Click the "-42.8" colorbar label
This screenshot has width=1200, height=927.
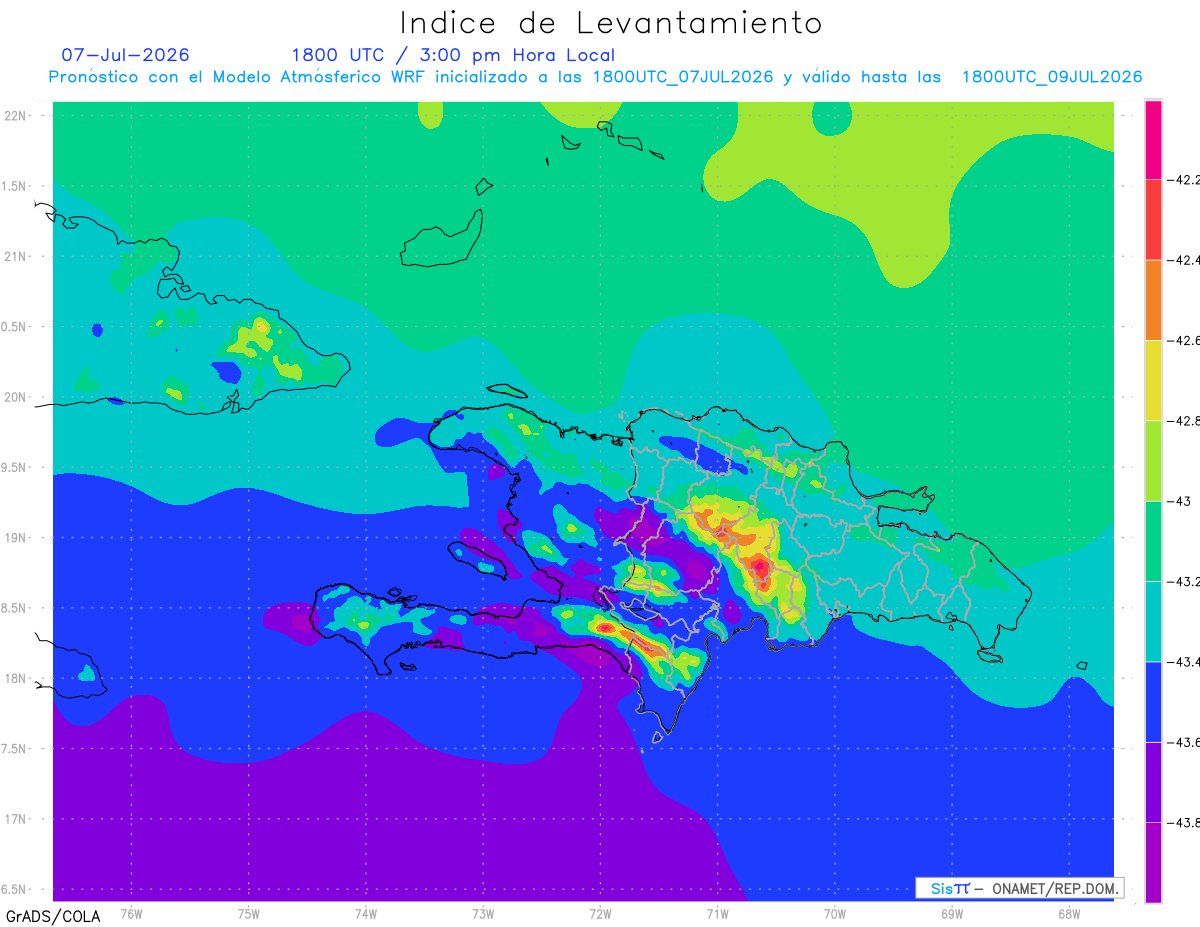[x=1185, y=421]
